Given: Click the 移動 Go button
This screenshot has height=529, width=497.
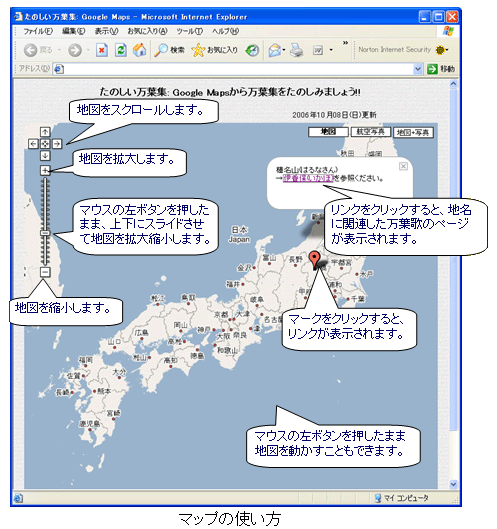Looking at the screenshot, I should click(x=441, y=69).
